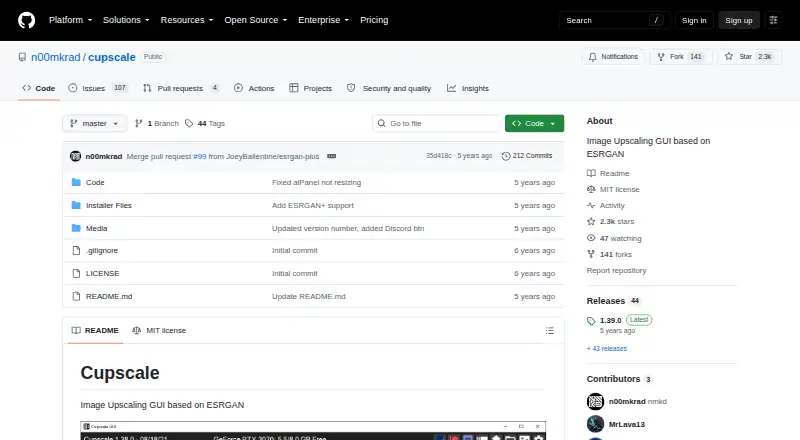Open the Contributors heading link
The width and height of the screenshot is (800, 440).
[x=619, y=379]
